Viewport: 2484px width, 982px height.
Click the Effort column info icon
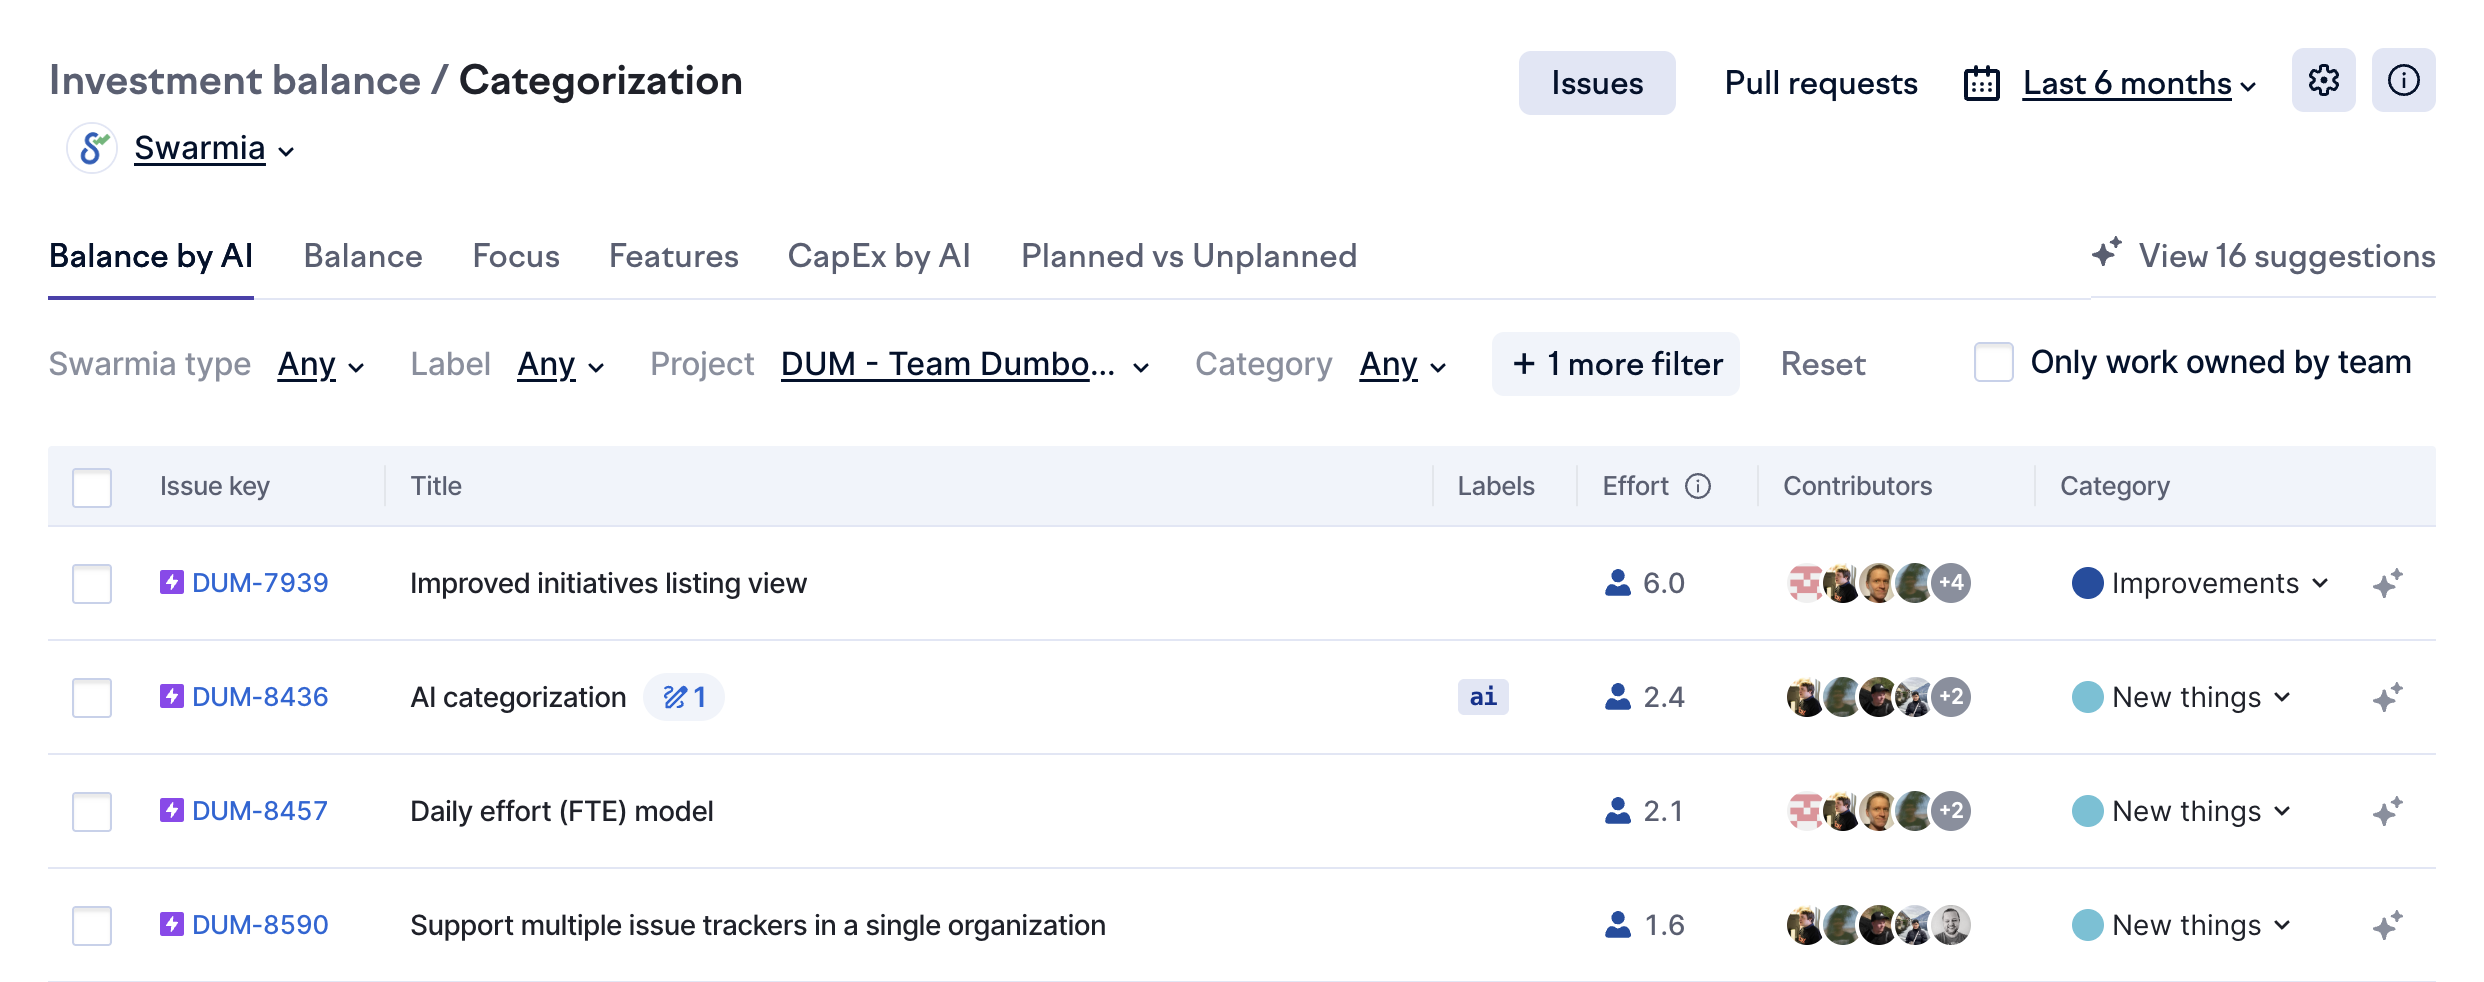pyautogui.click(x=1698, y=486)
